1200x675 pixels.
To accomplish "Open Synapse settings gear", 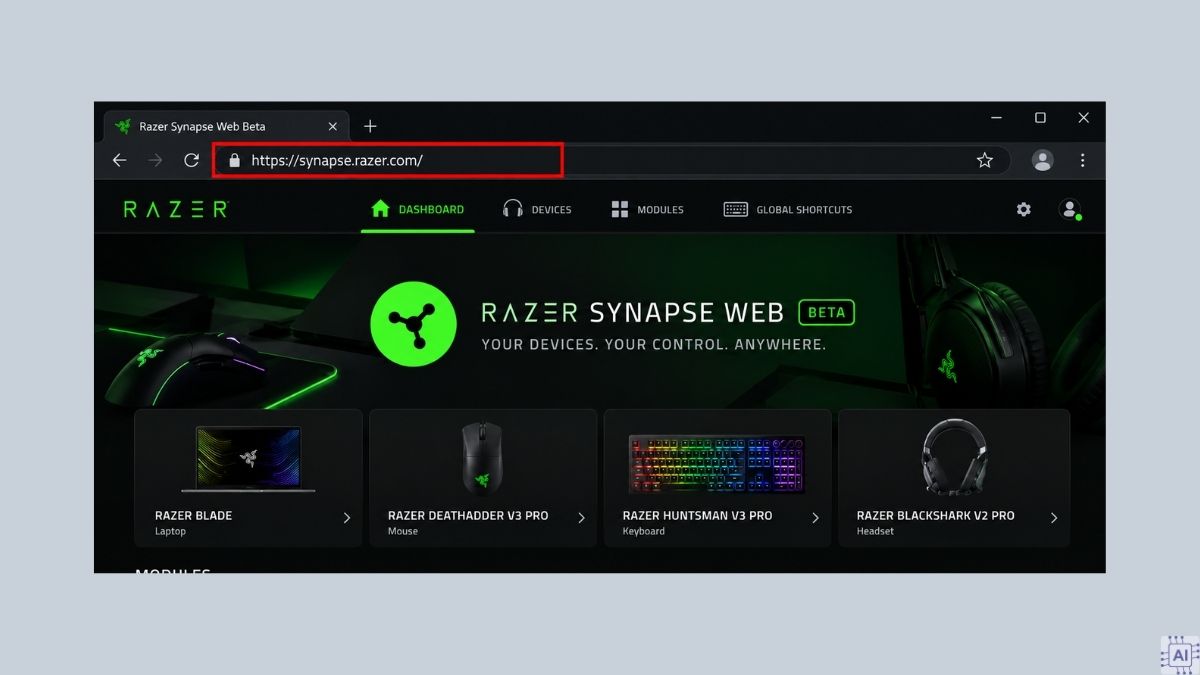I will (1023, 209).
